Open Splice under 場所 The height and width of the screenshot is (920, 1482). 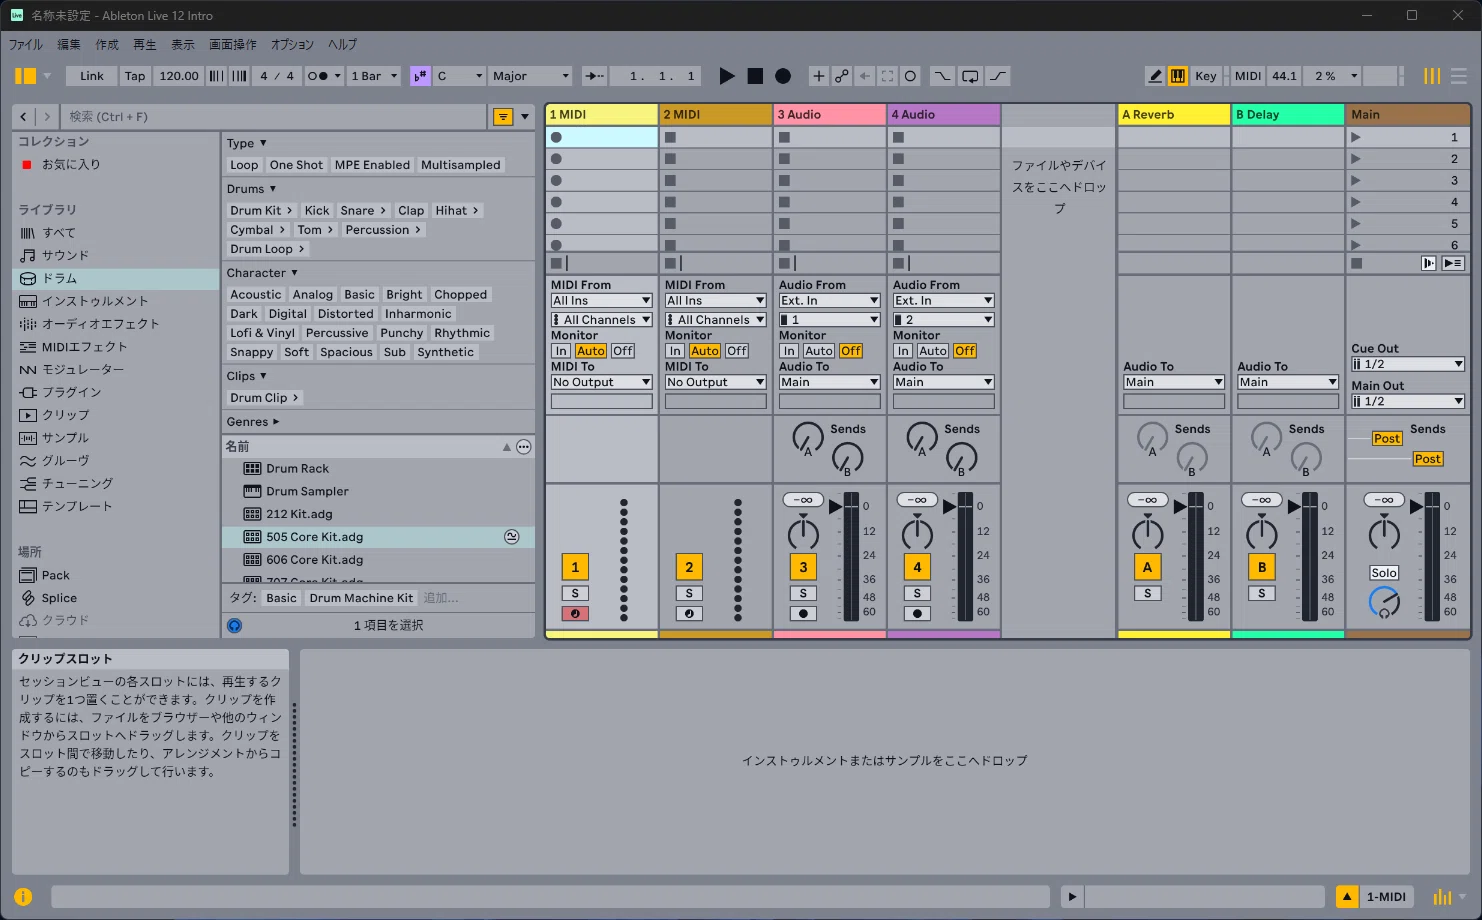pos(115,598)
